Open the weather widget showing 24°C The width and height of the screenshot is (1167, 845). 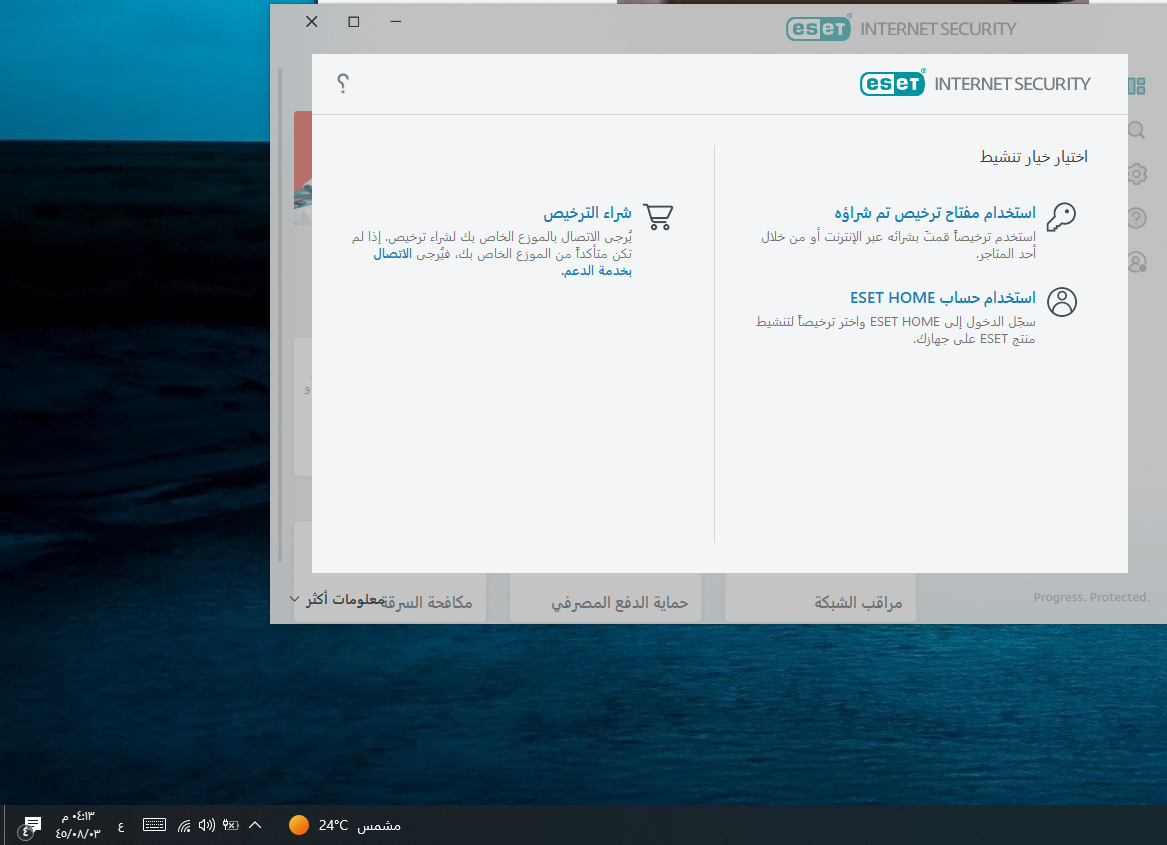pos(345,825)
